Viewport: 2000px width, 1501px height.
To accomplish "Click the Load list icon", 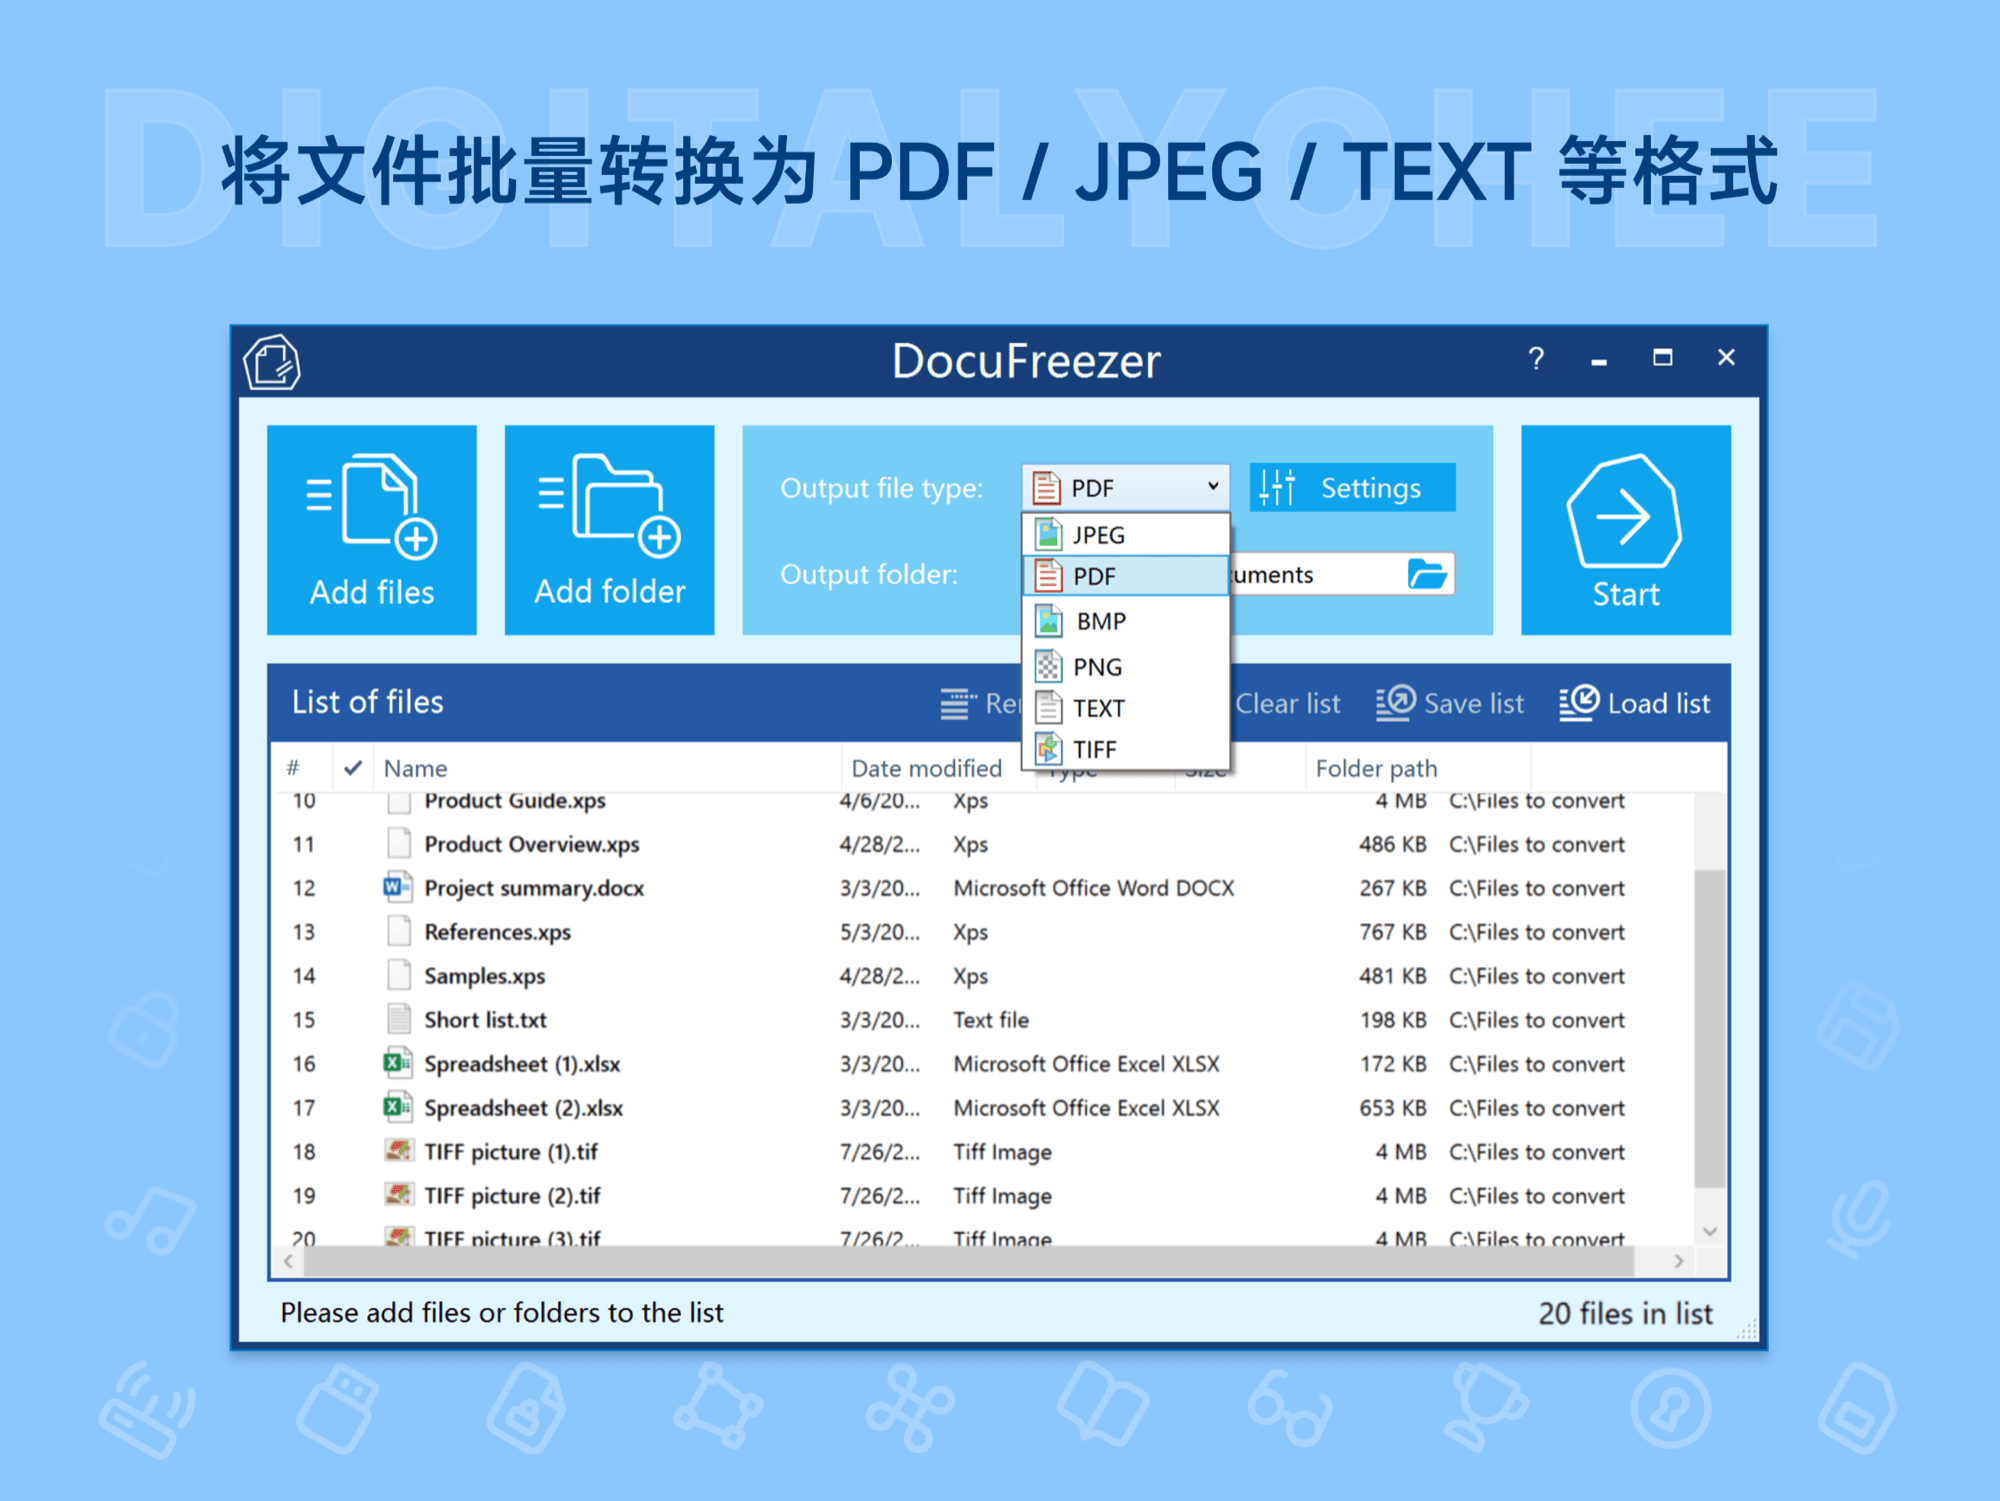I will pos(1577,702).
